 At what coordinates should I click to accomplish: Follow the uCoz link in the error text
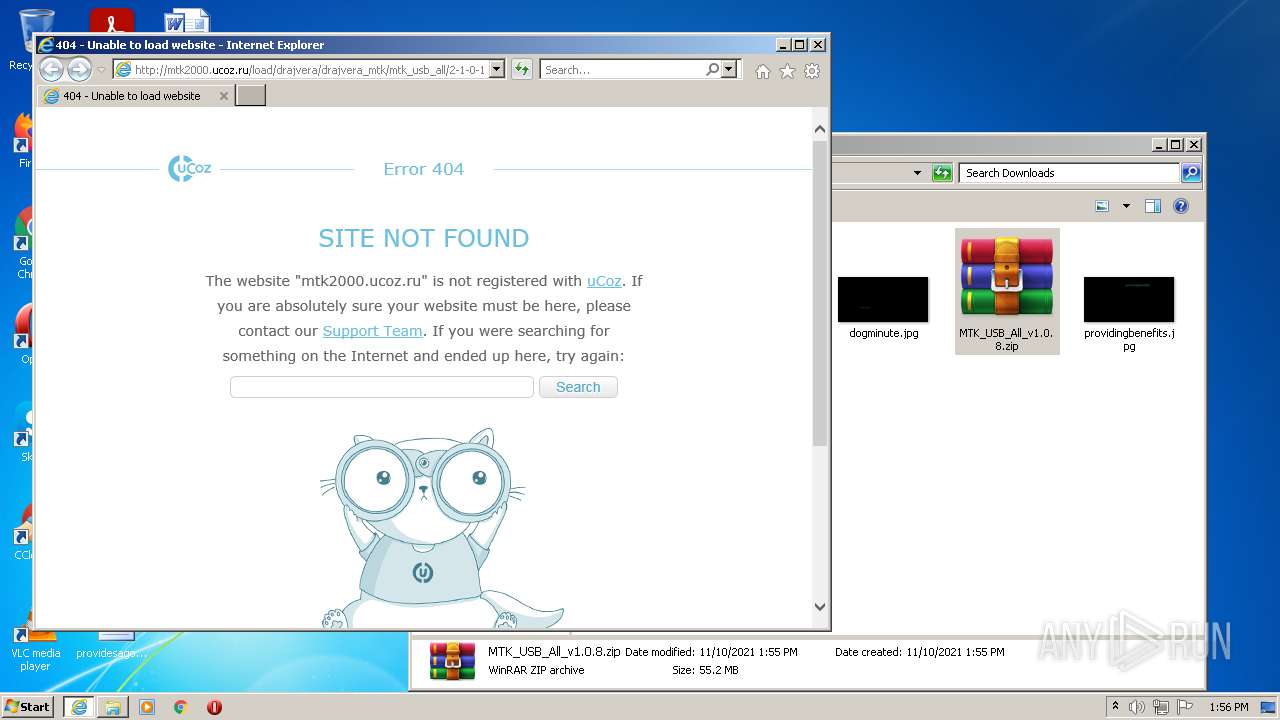[x=604, y=281]
